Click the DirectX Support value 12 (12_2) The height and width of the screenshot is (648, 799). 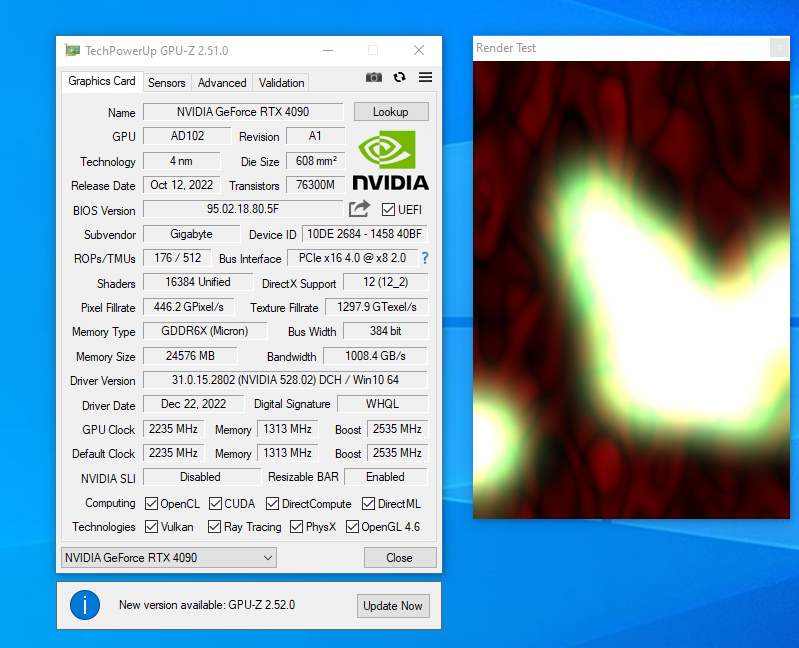(386, 282)
